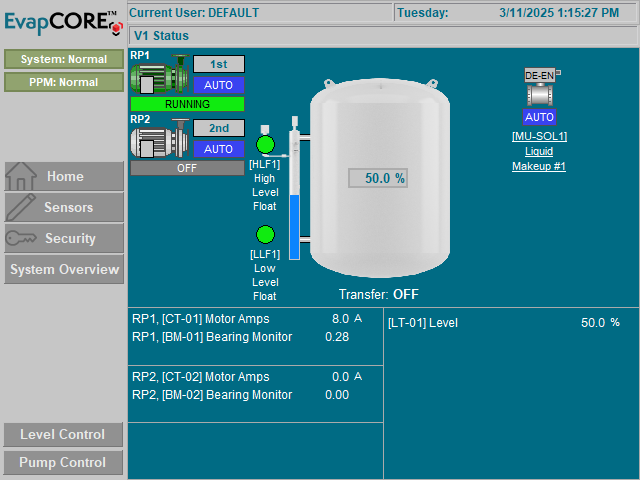Click the High Level Float label
The image size is (640, 480).
click(265, 185)
